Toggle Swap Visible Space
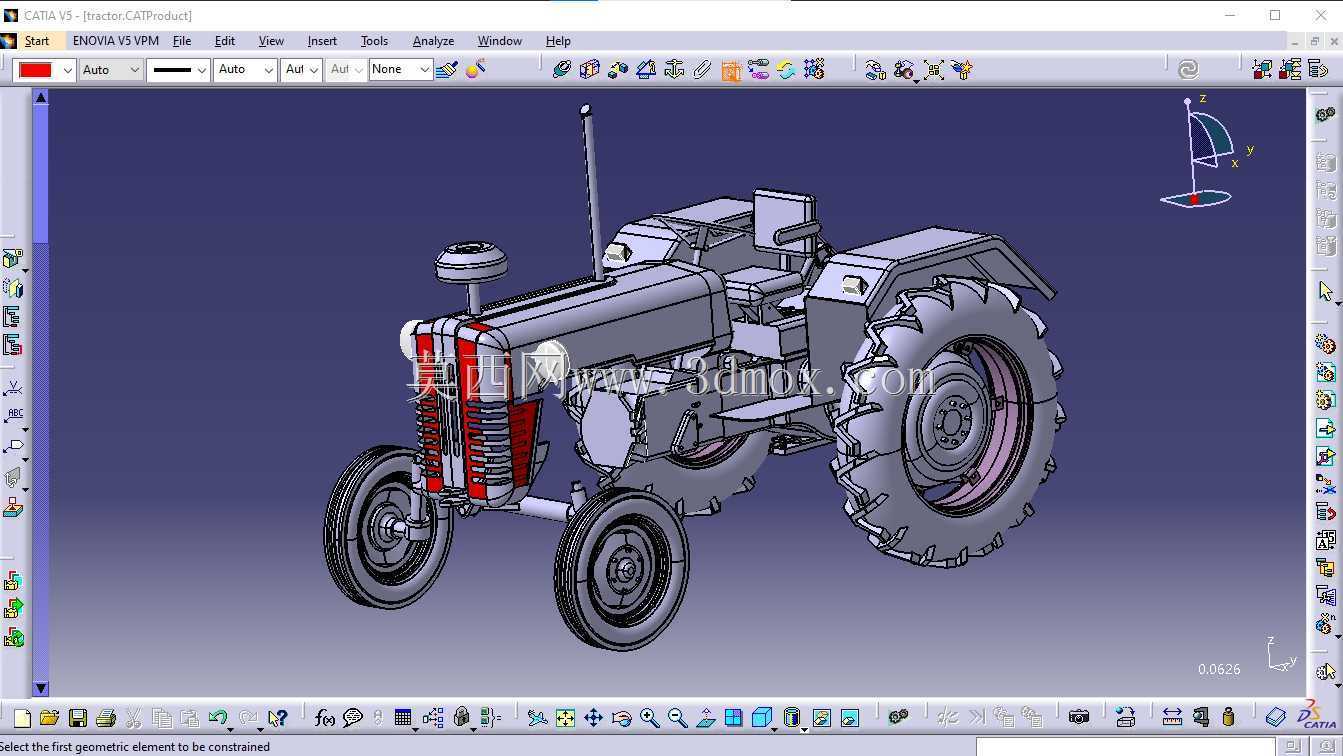The width and height of the screenshot is (1343, 756). click(849, 717)
